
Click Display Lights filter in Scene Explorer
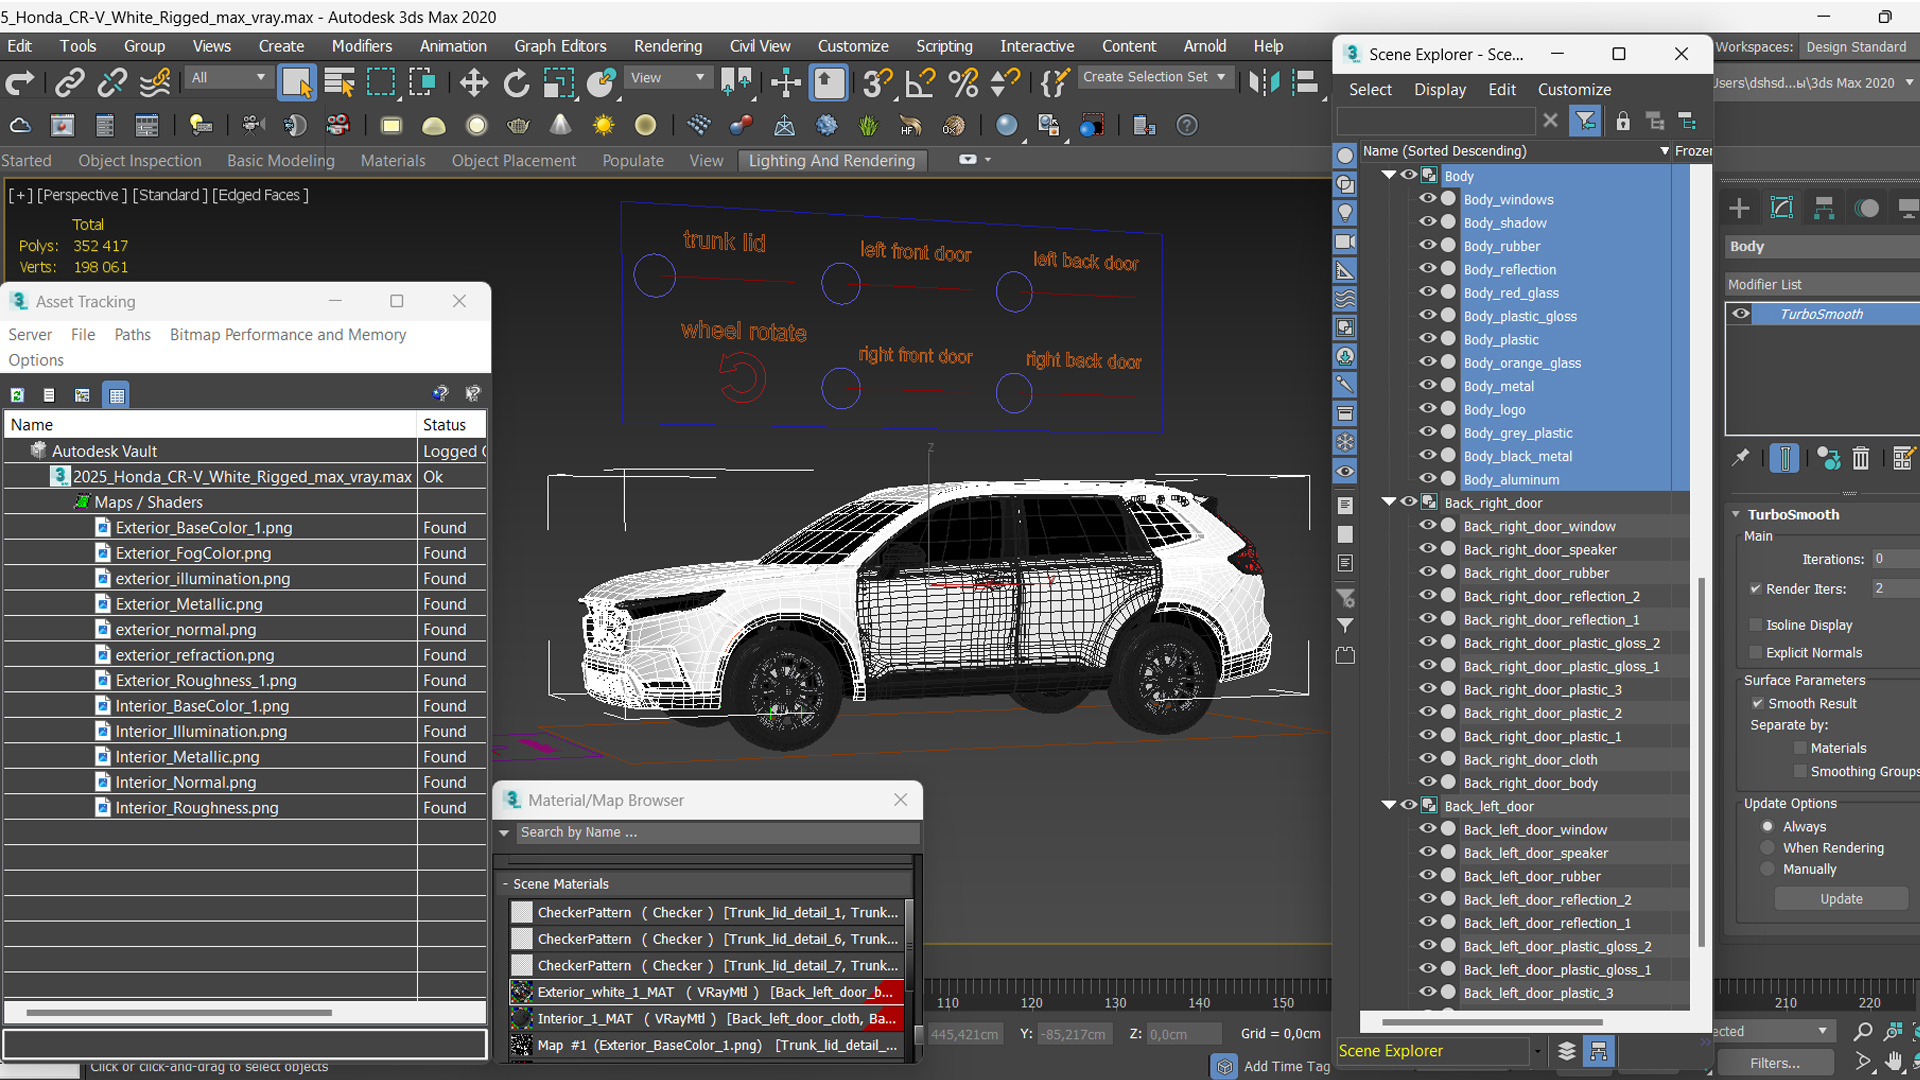(x=1346, y=213)
